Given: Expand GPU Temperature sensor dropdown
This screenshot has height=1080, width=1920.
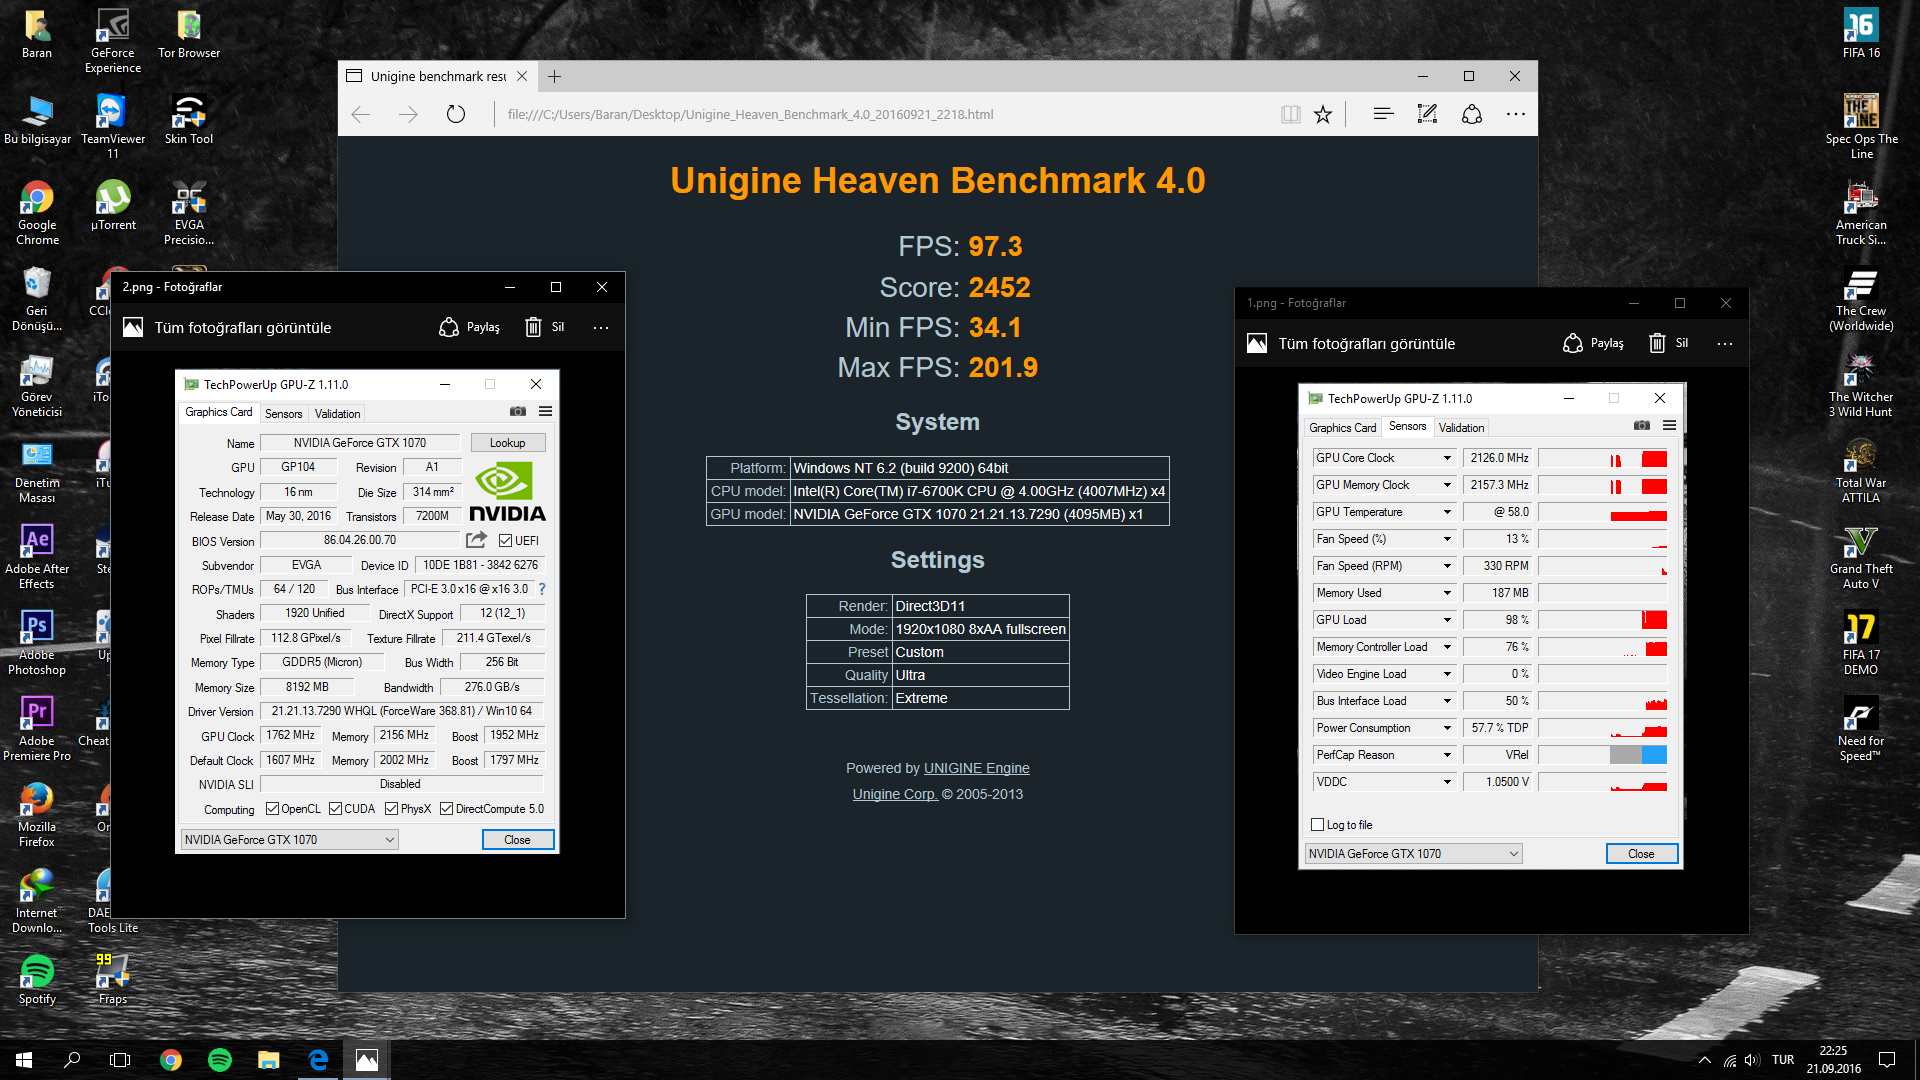Looking at the screenshot, I should coord(1447,512).
